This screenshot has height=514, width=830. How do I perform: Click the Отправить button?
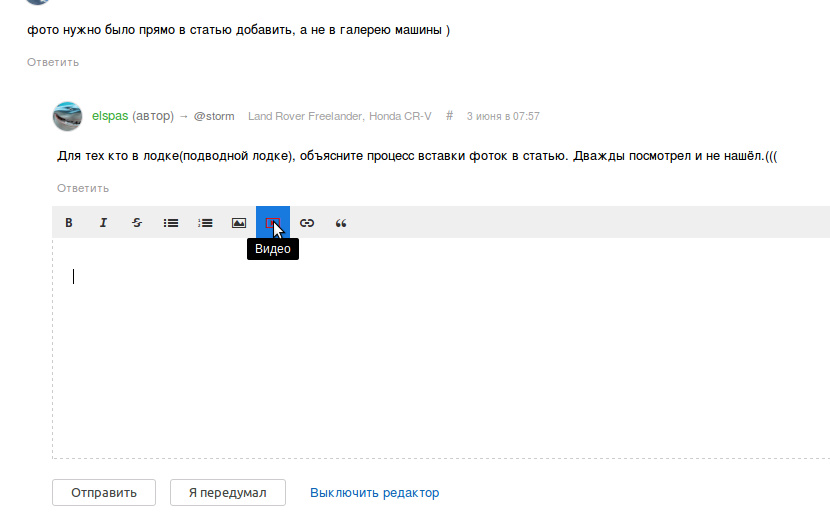[x=104, y=493]
